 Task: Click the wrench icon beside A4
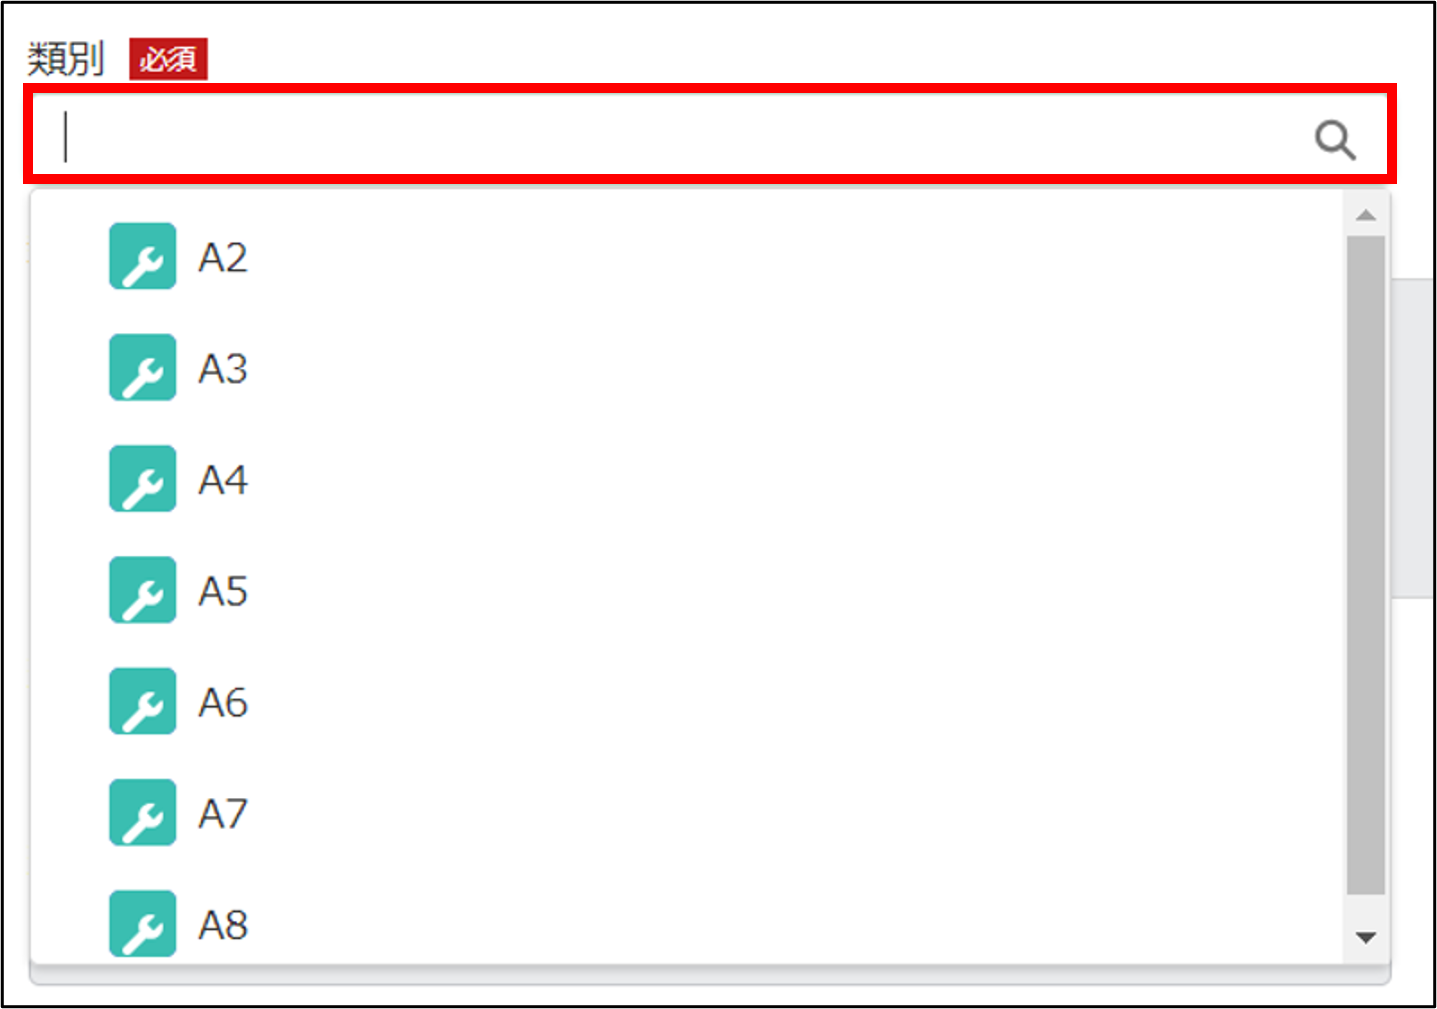pyautogui.click(x=143, y=479)
